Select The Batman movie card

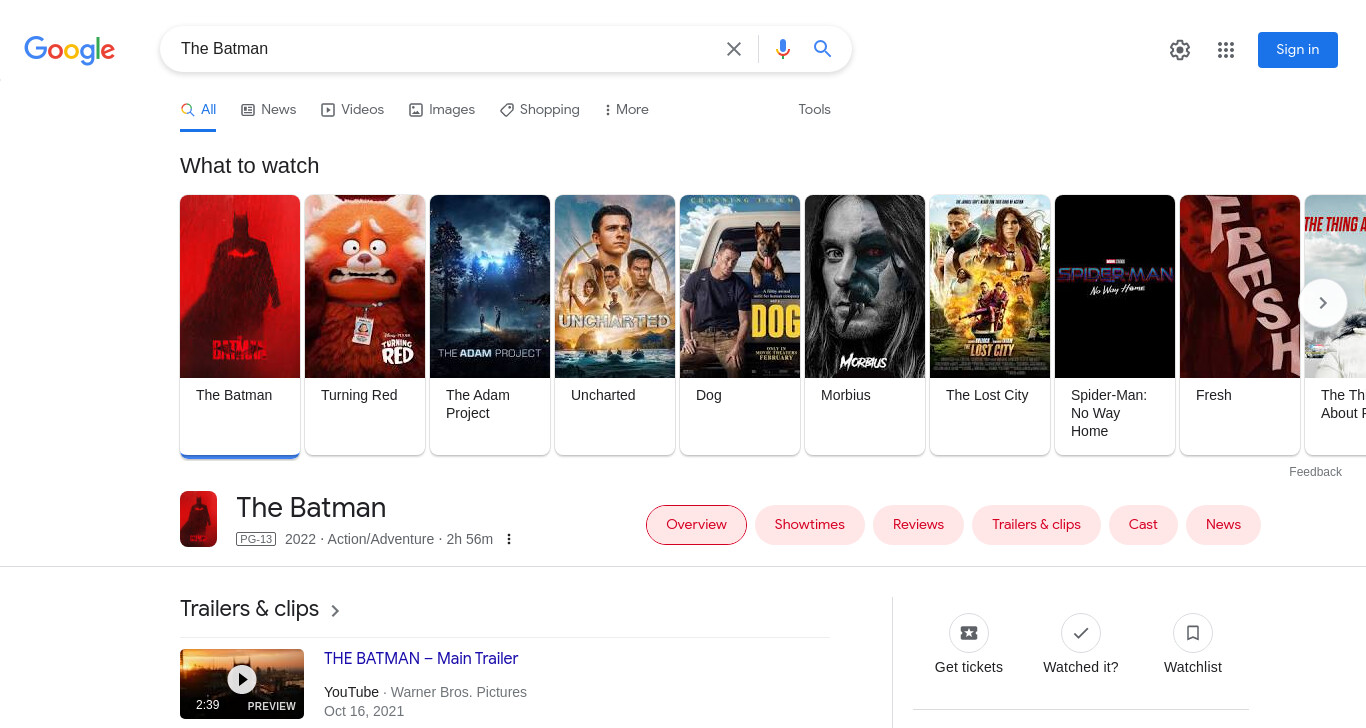pyautogui.click(x=240, y=325)
